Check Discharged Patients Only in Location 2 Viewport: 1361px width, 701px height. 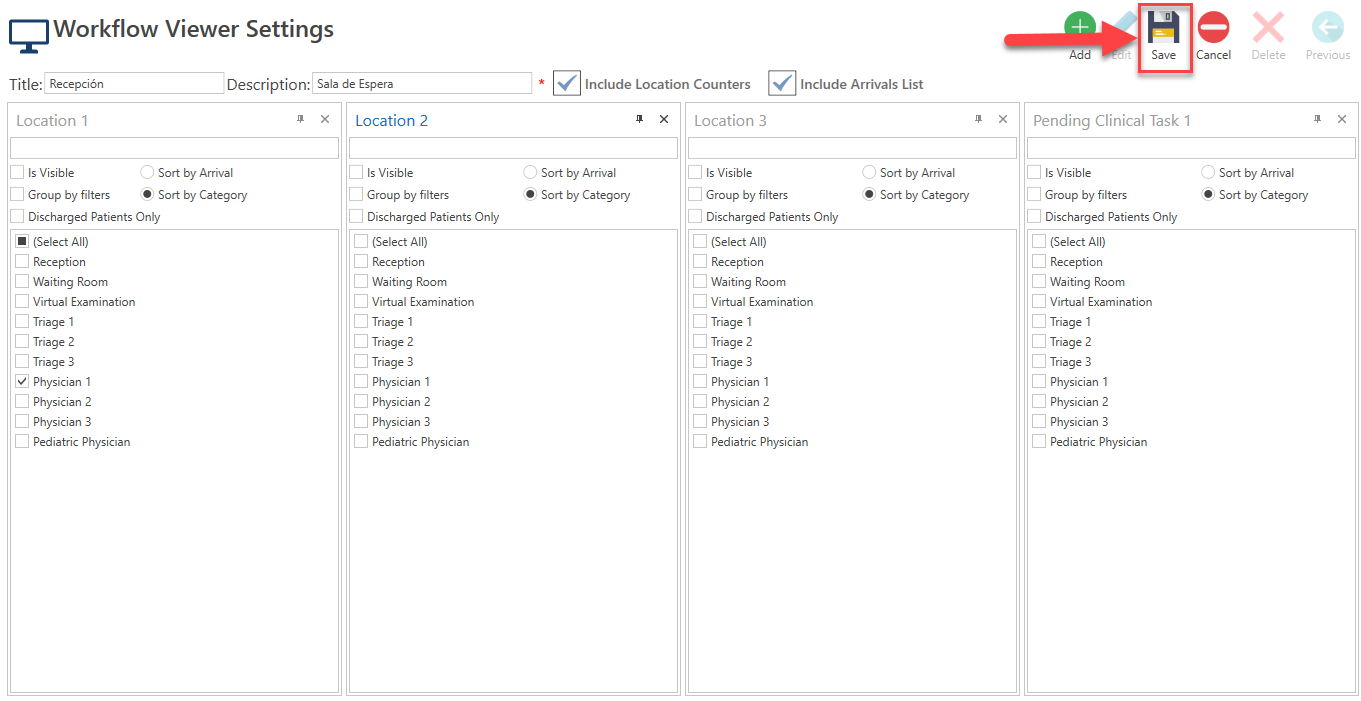(x=356, y=216)
